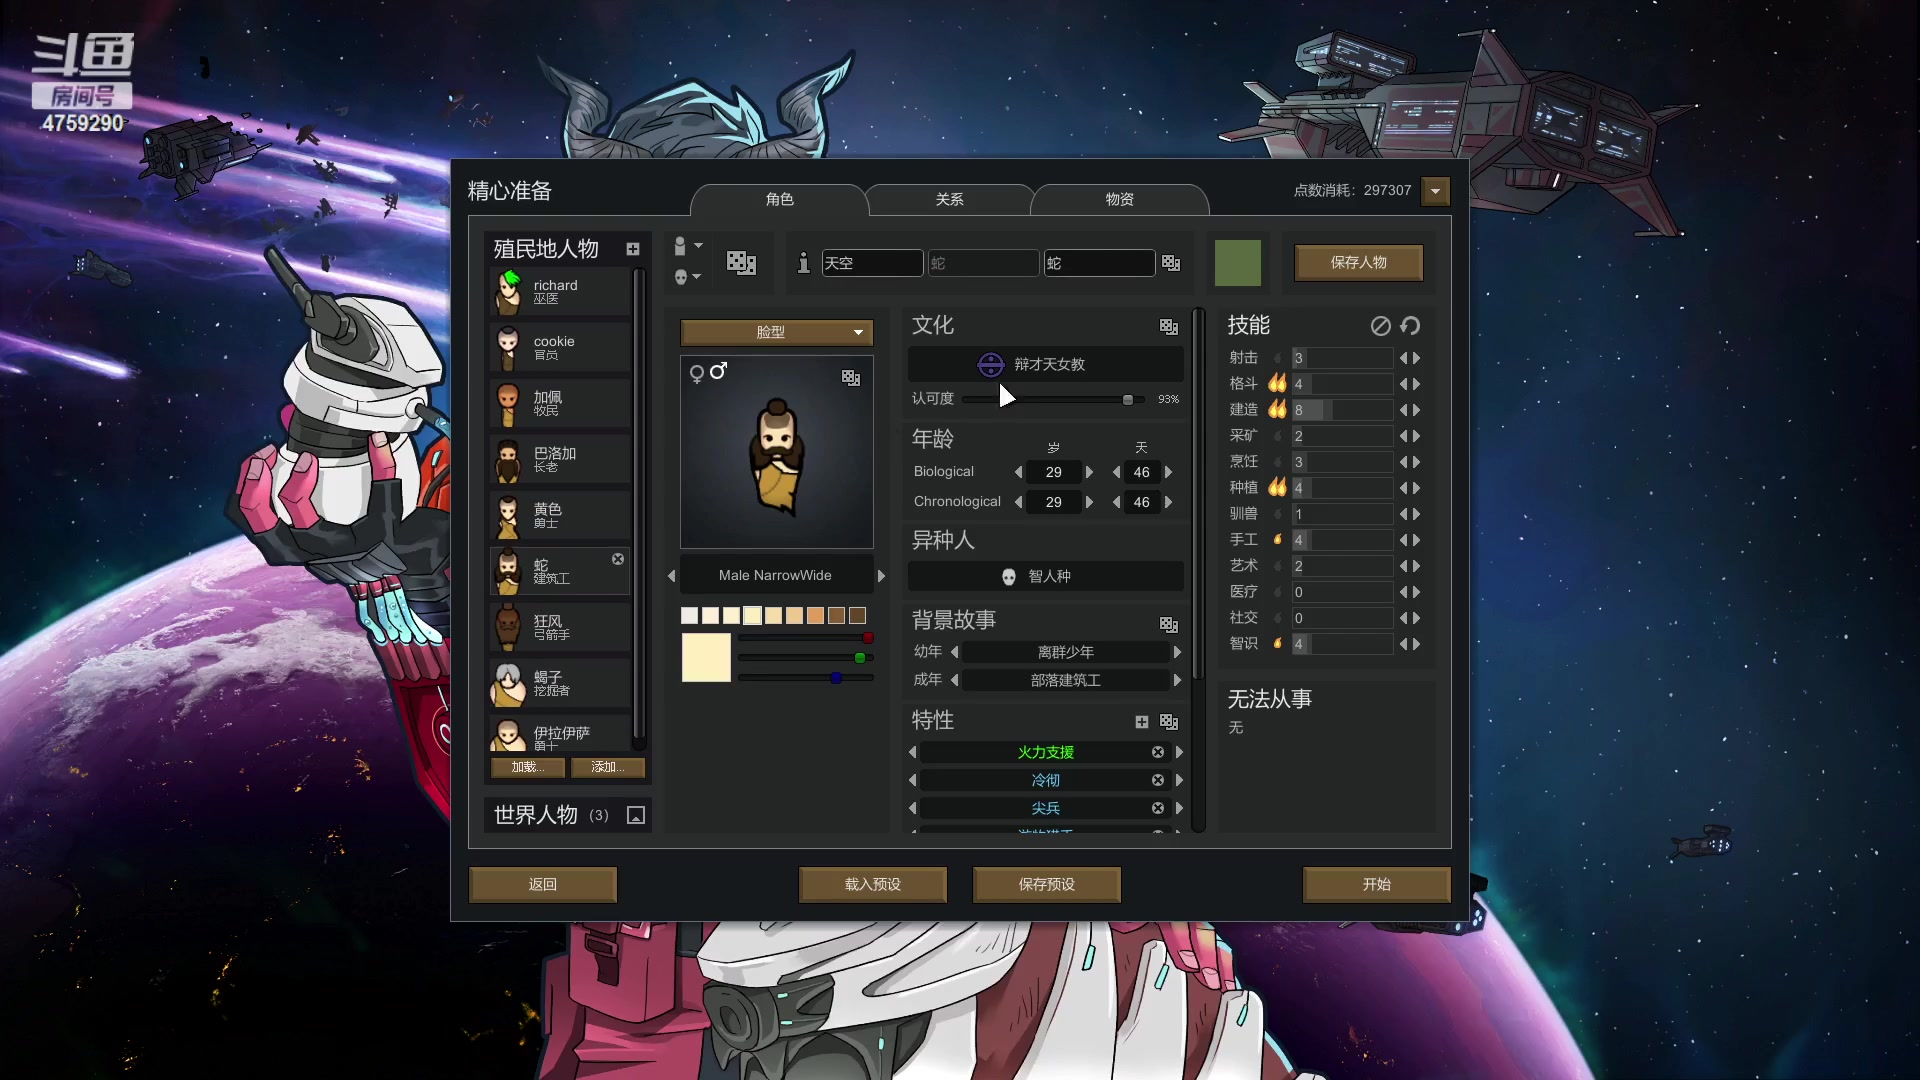Click the 保存人物 button

coord(1358,262)
